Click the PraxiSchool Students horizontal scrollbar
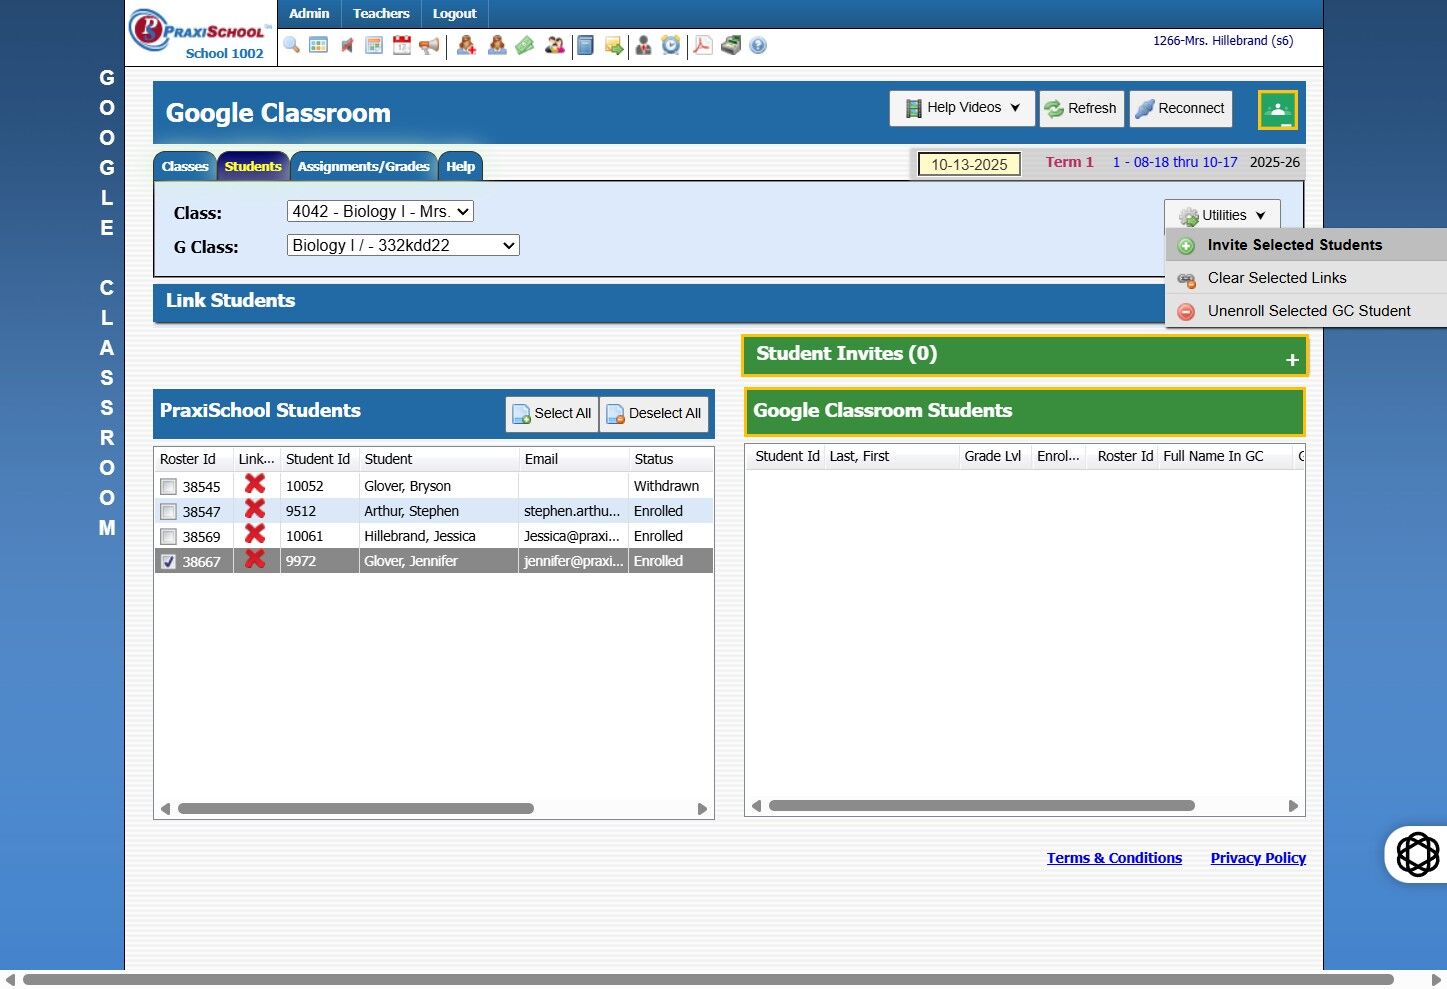This screenshot has height=989, width=1447. 356,808
